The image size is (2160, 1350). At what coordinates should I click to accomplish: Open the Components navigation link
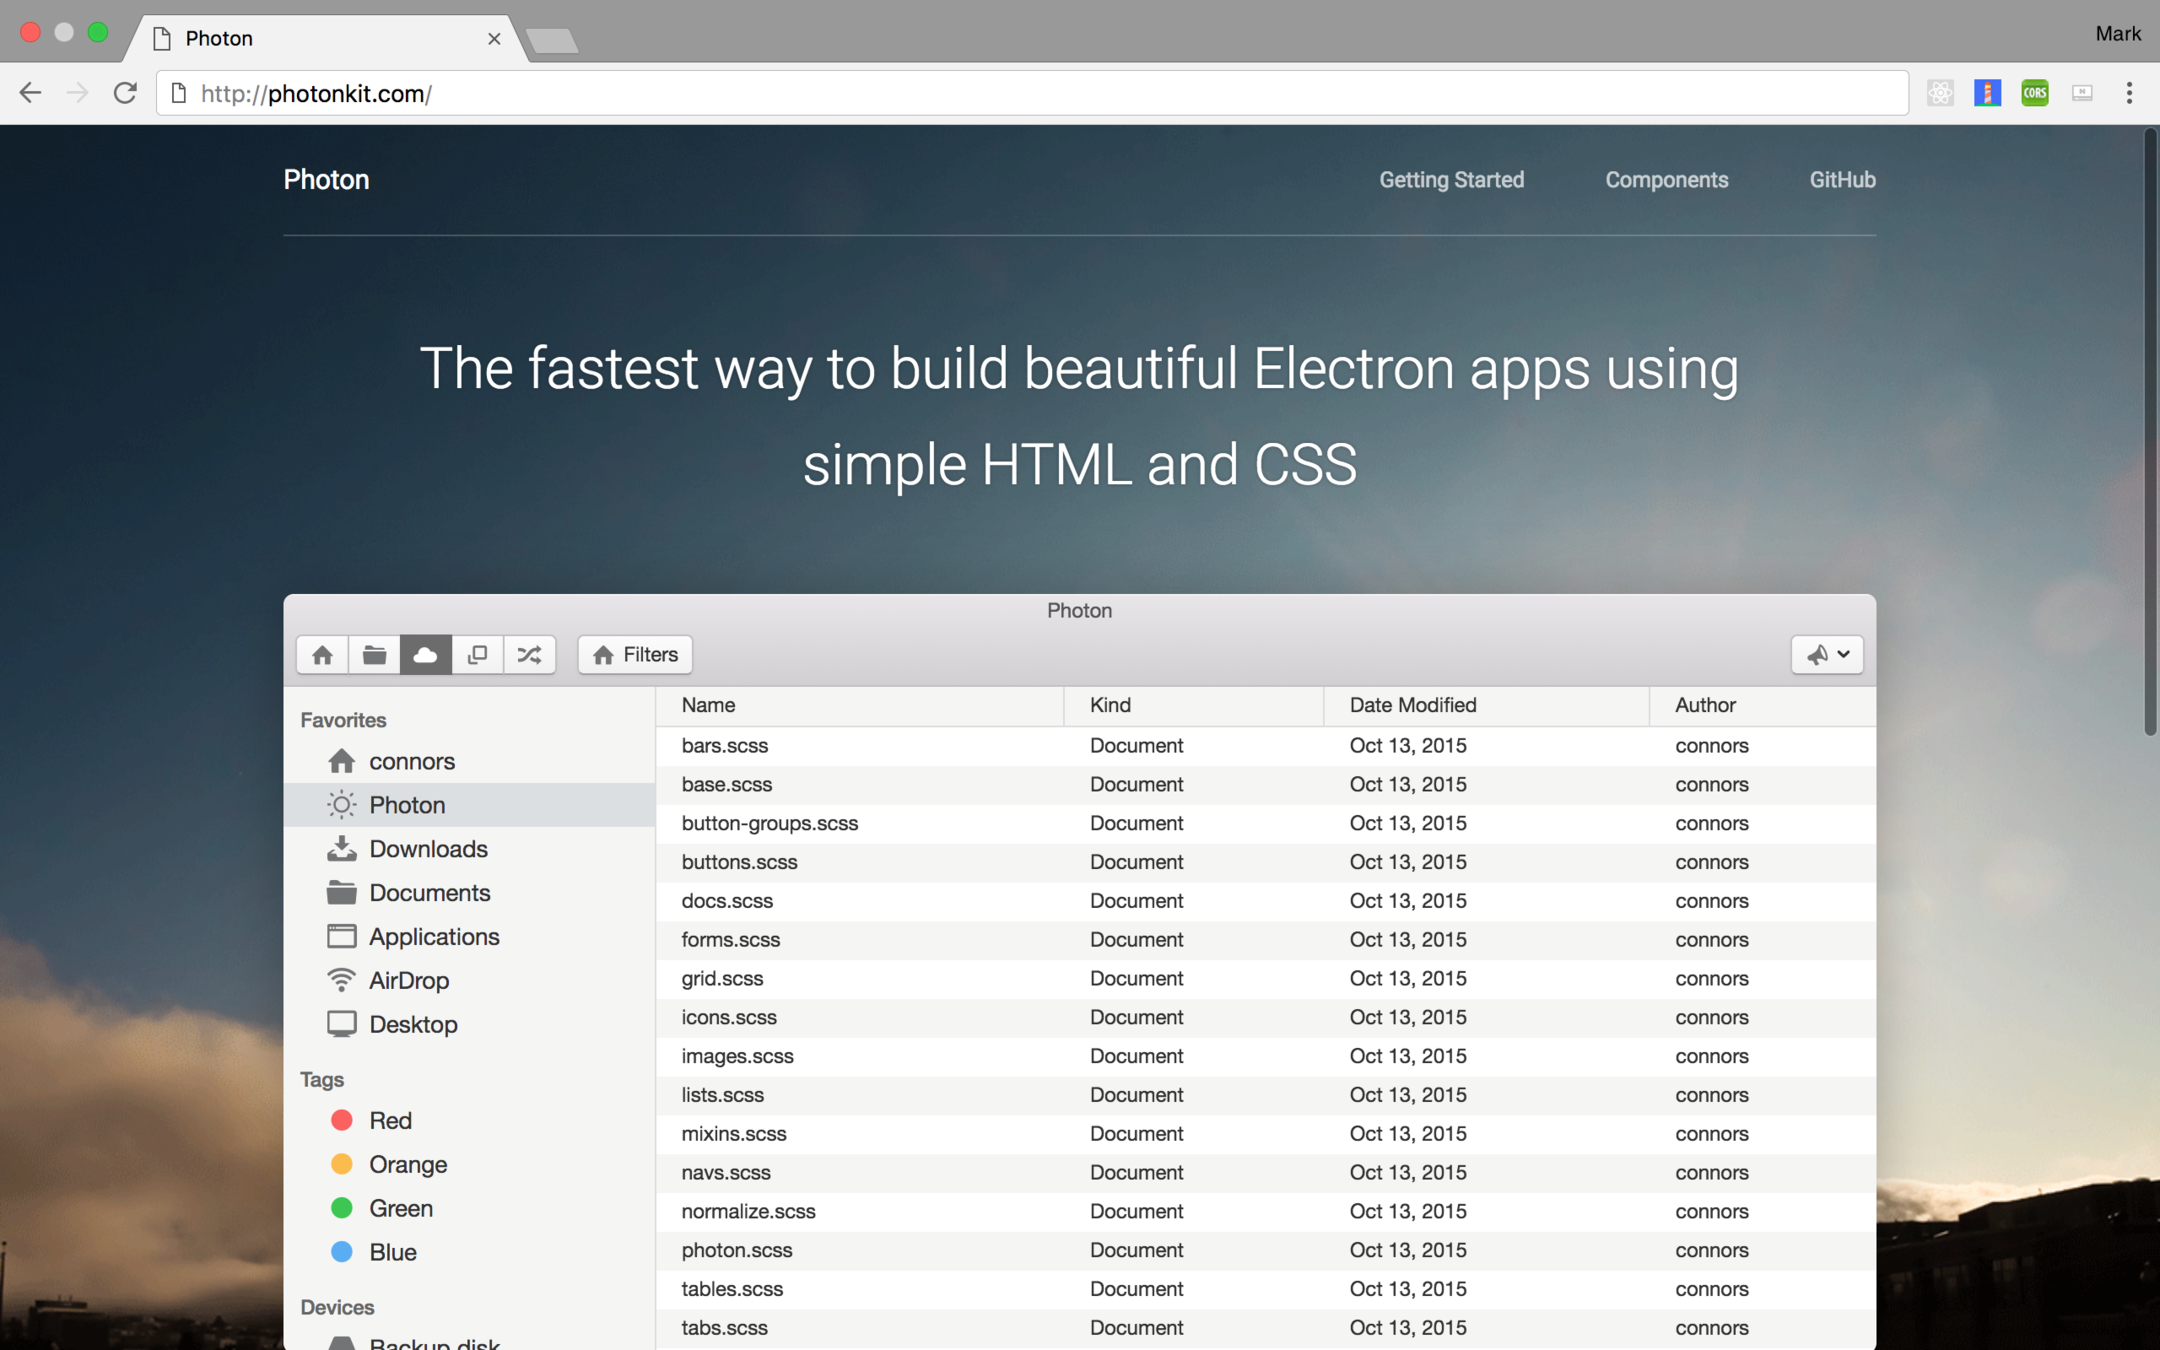coord(1666,180)
